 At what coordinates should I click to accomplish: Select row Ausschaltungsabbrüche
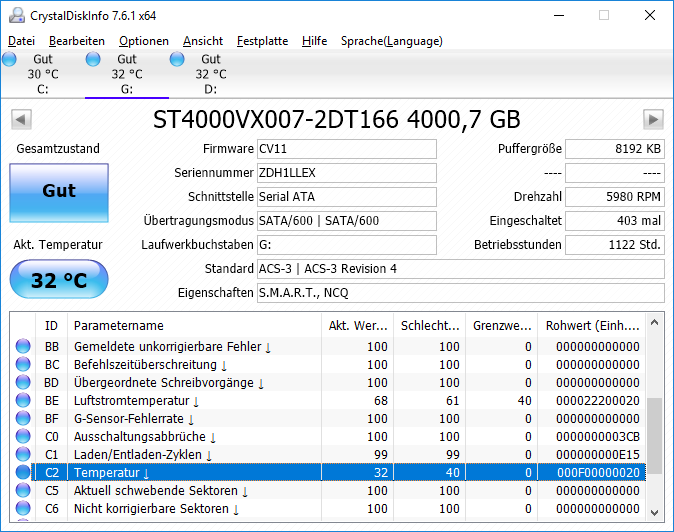[x=328, y=437]
